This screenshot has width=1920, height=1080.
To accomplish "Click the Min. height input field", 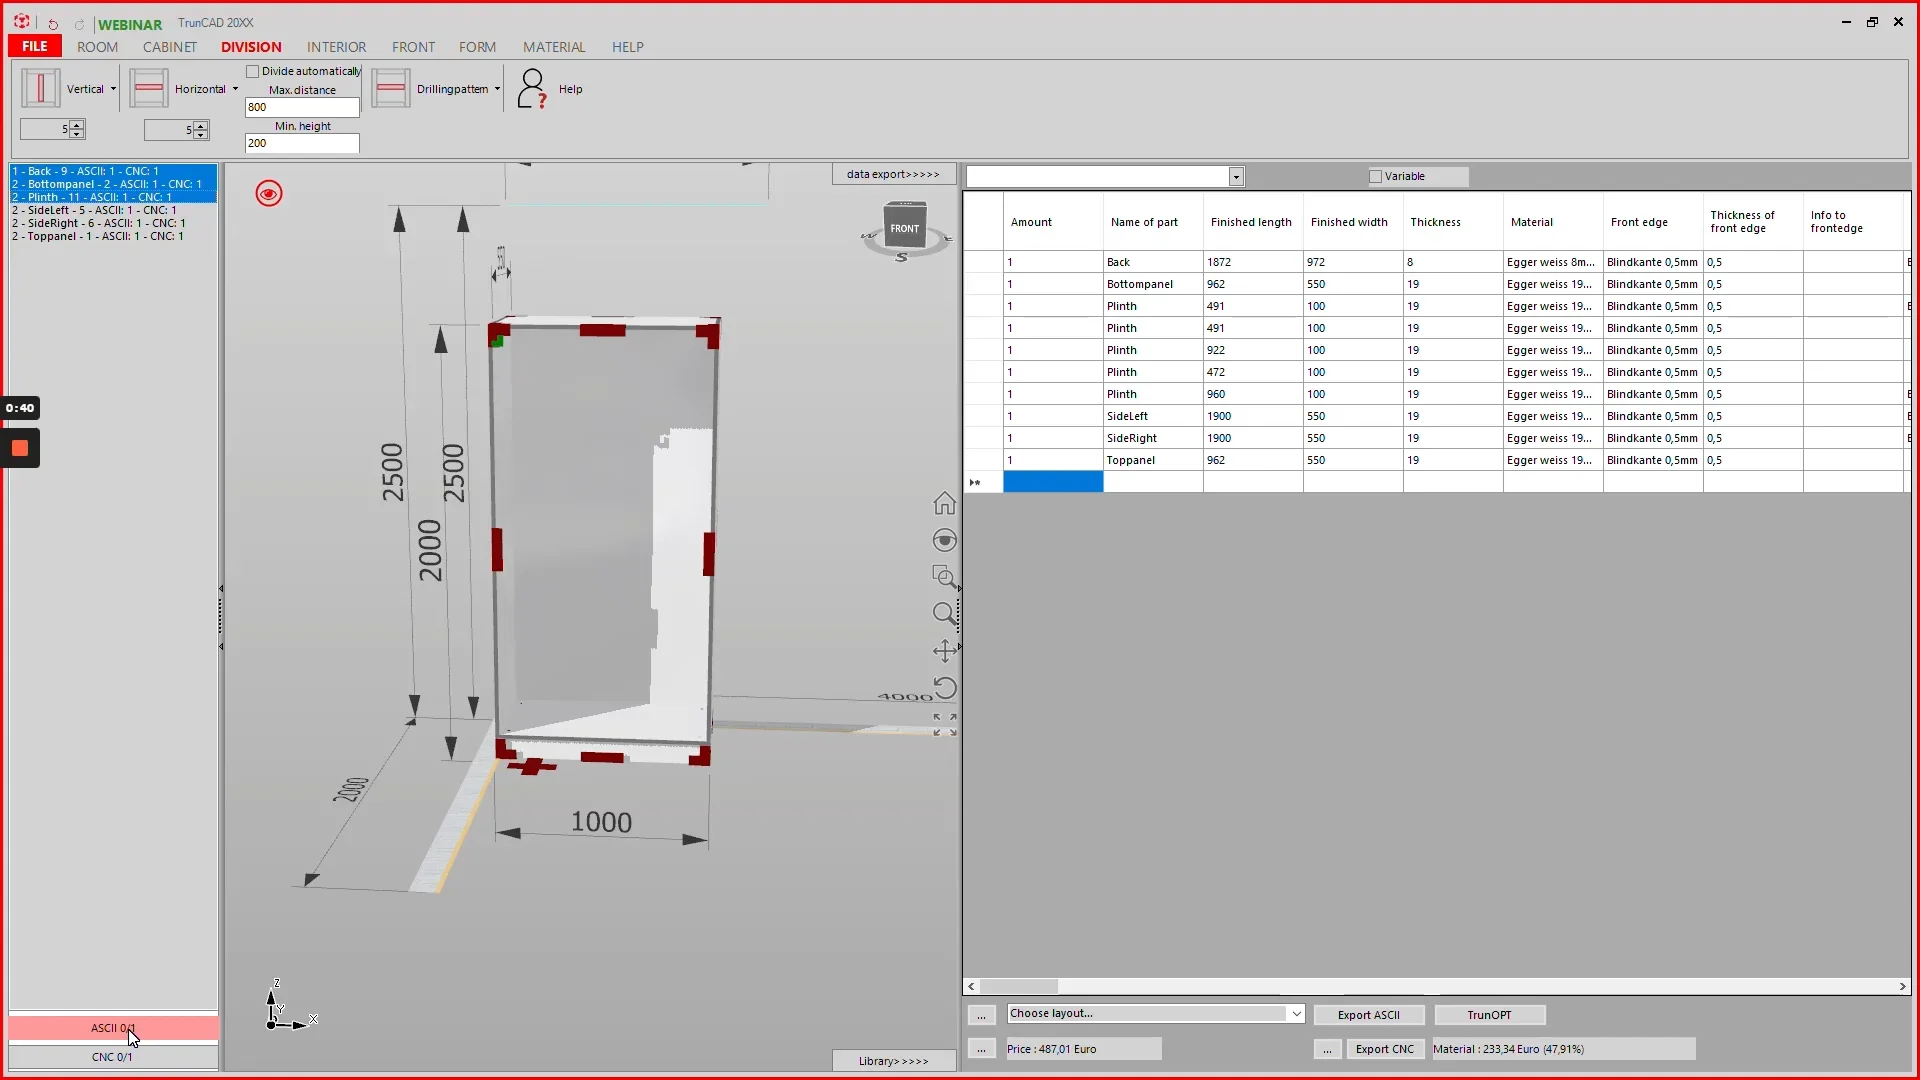I will pyautogui.click(x=302, y=143).
